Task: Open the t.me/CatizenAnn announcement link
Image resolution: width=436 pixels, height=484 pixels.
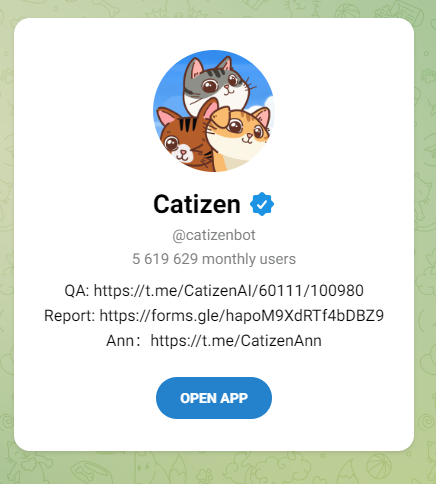Action: click(x=236, y=341)
